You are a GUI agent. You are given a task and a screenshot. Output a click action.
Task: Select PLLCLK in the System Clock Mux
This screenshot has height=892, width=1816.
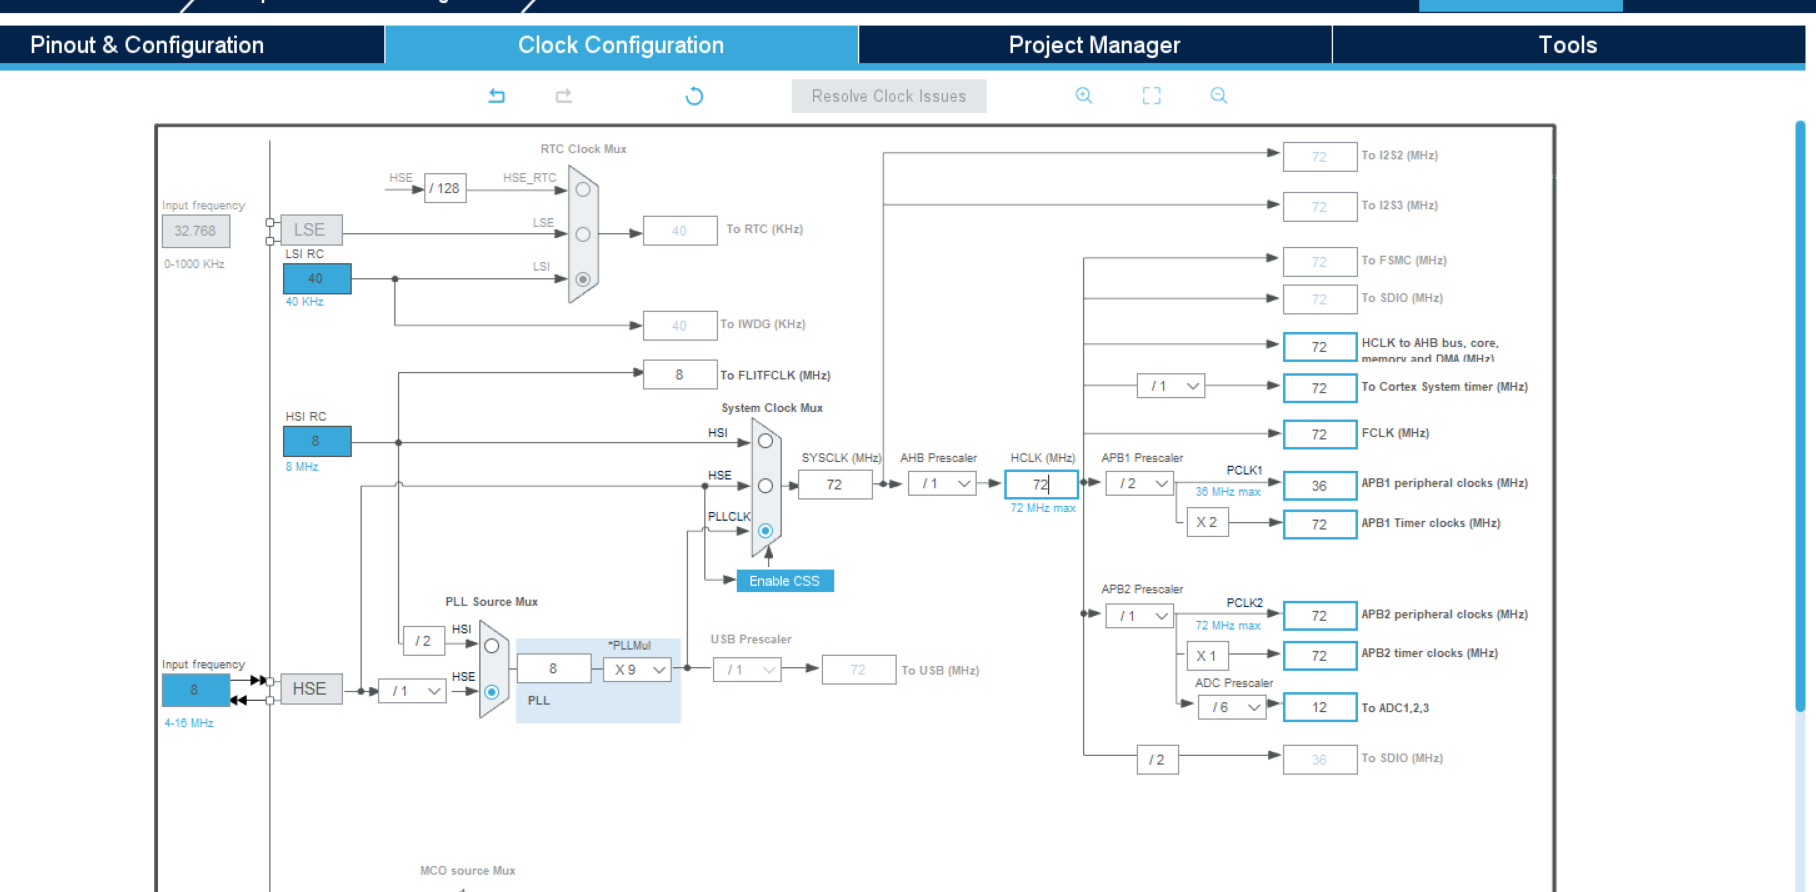[766, 531]
